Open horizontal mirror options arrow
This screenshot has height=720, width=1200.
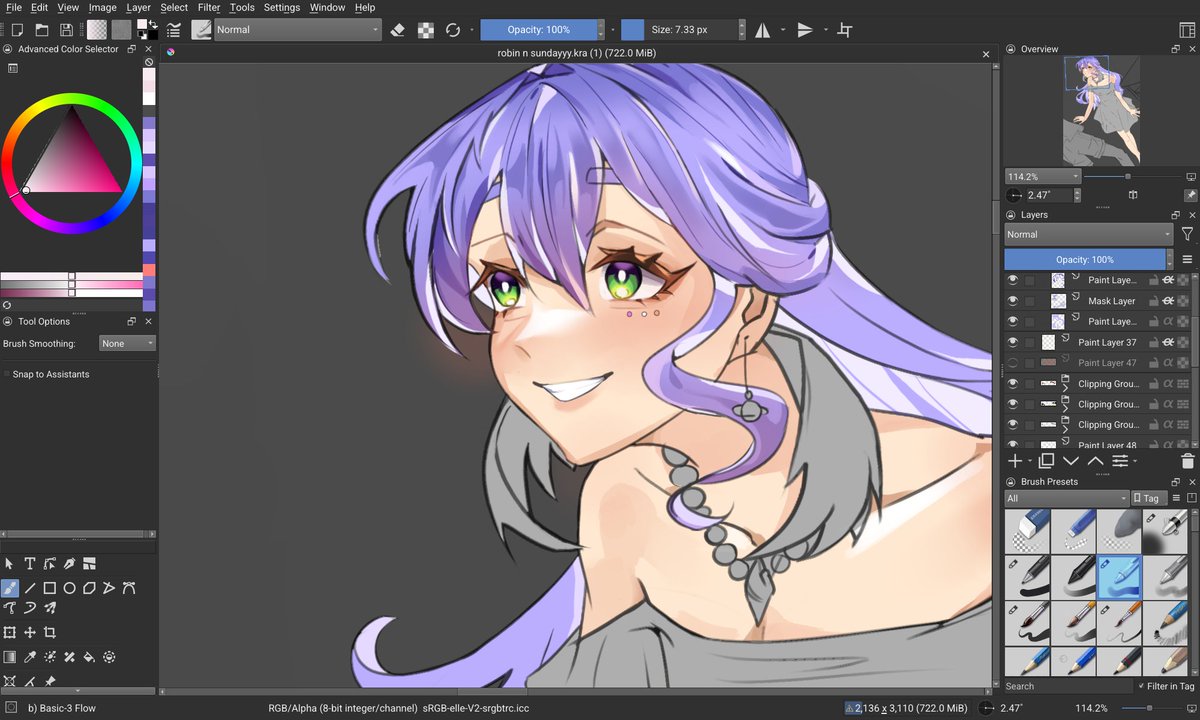pyautogui.click(x=783, y=30)
